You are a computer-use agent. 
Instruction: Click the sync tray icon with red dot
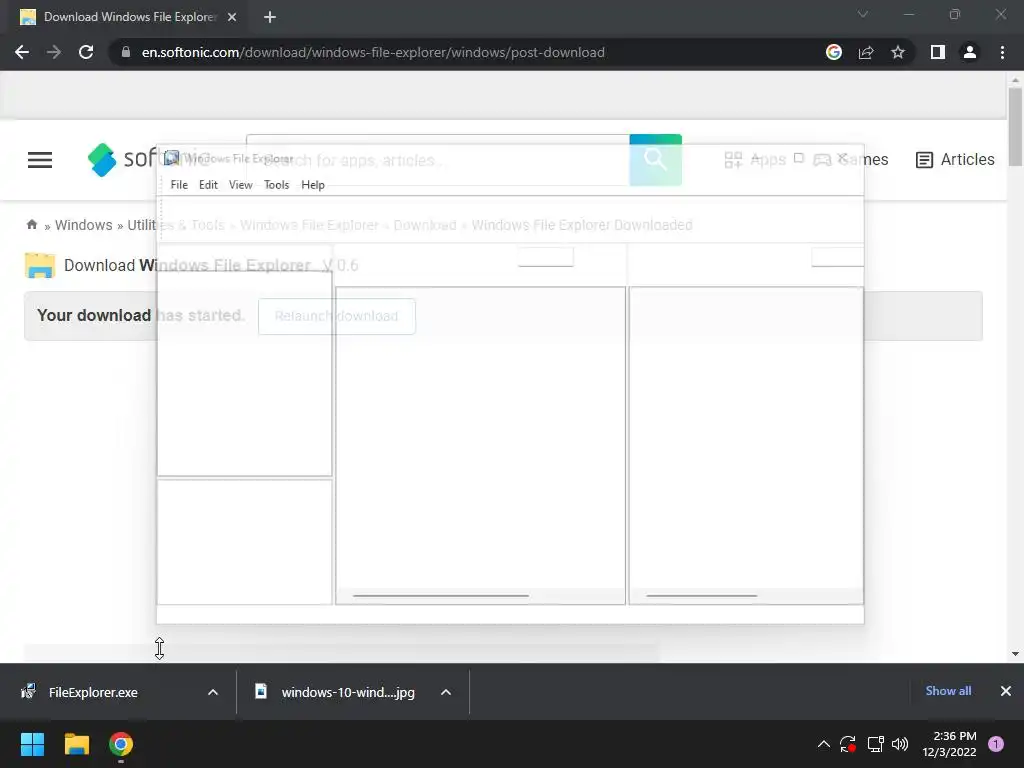pos(848,744)
